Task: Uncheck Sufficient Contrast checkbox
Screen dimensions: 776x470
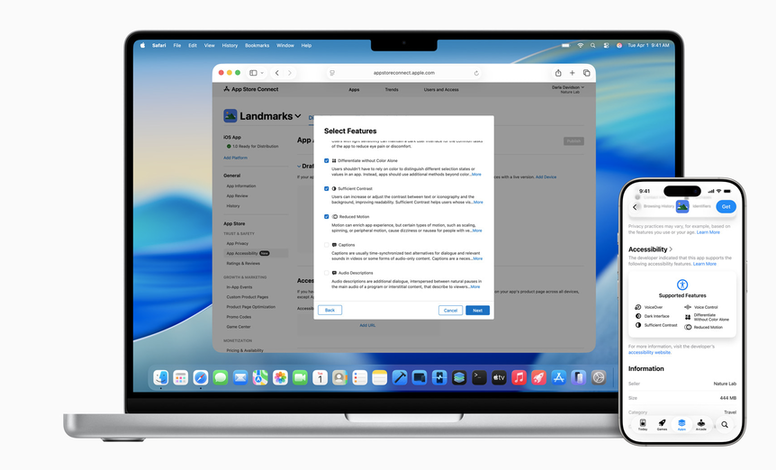Action: (326, 188)
